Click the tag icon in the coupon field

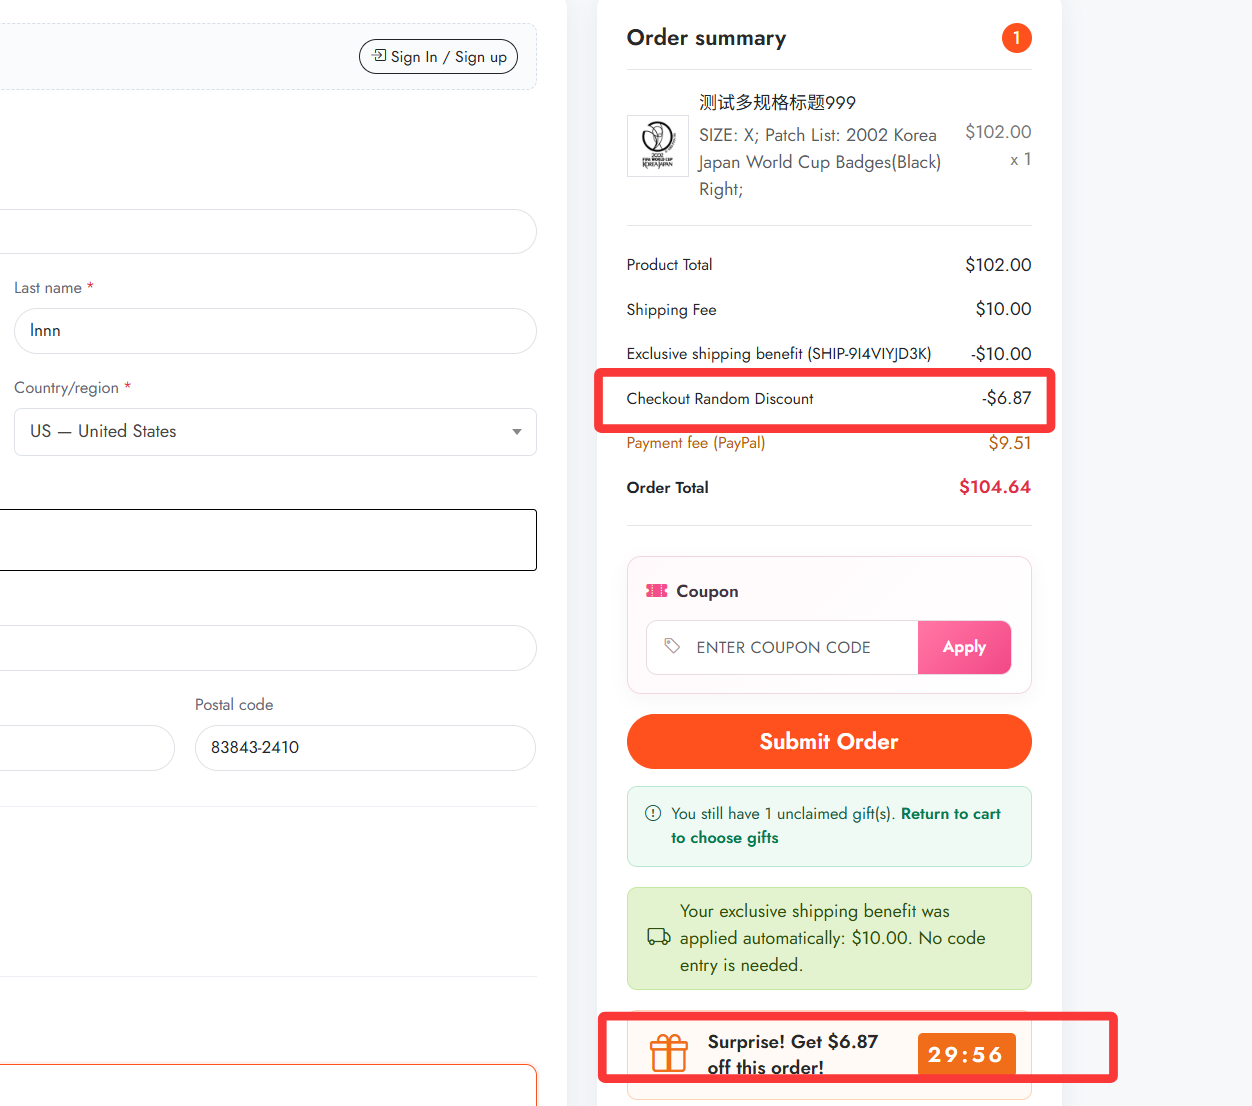(672, 646)
